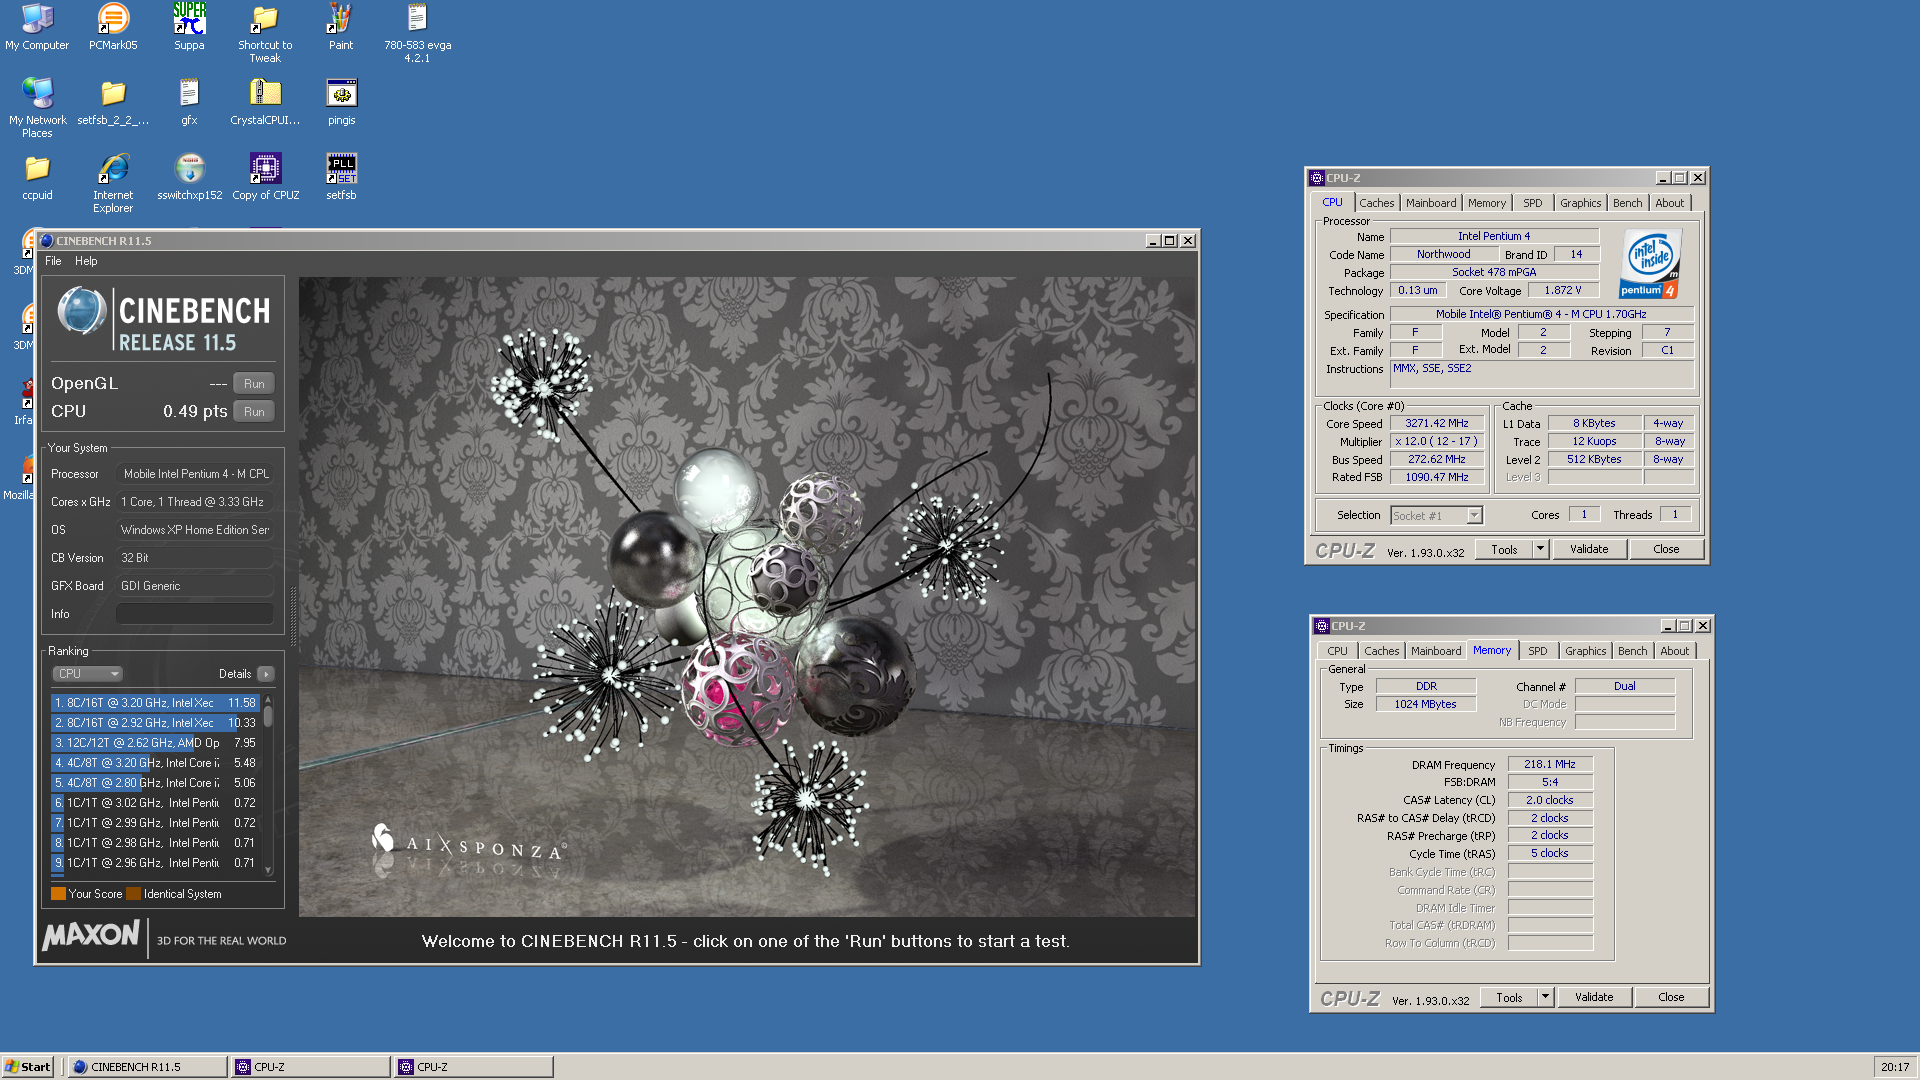Viewport: 1920px width, 1080px height.
Task: Open SPD tab in lower CPU-Z
Action: (1537, 651)
